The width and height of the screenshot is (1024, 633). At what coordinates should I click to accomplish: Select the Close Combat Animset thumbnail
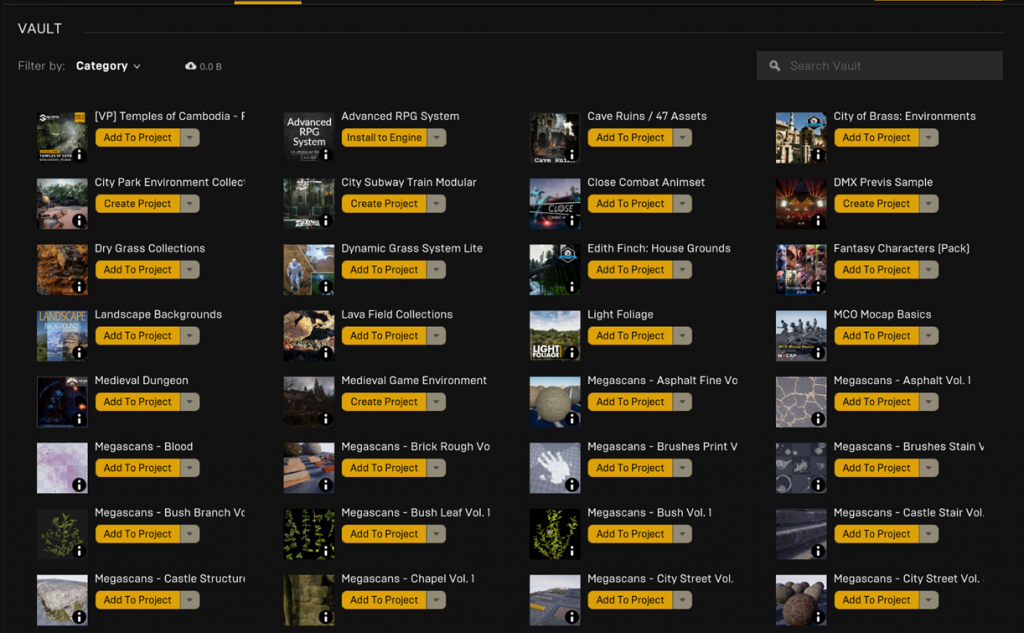click(554, 203)
